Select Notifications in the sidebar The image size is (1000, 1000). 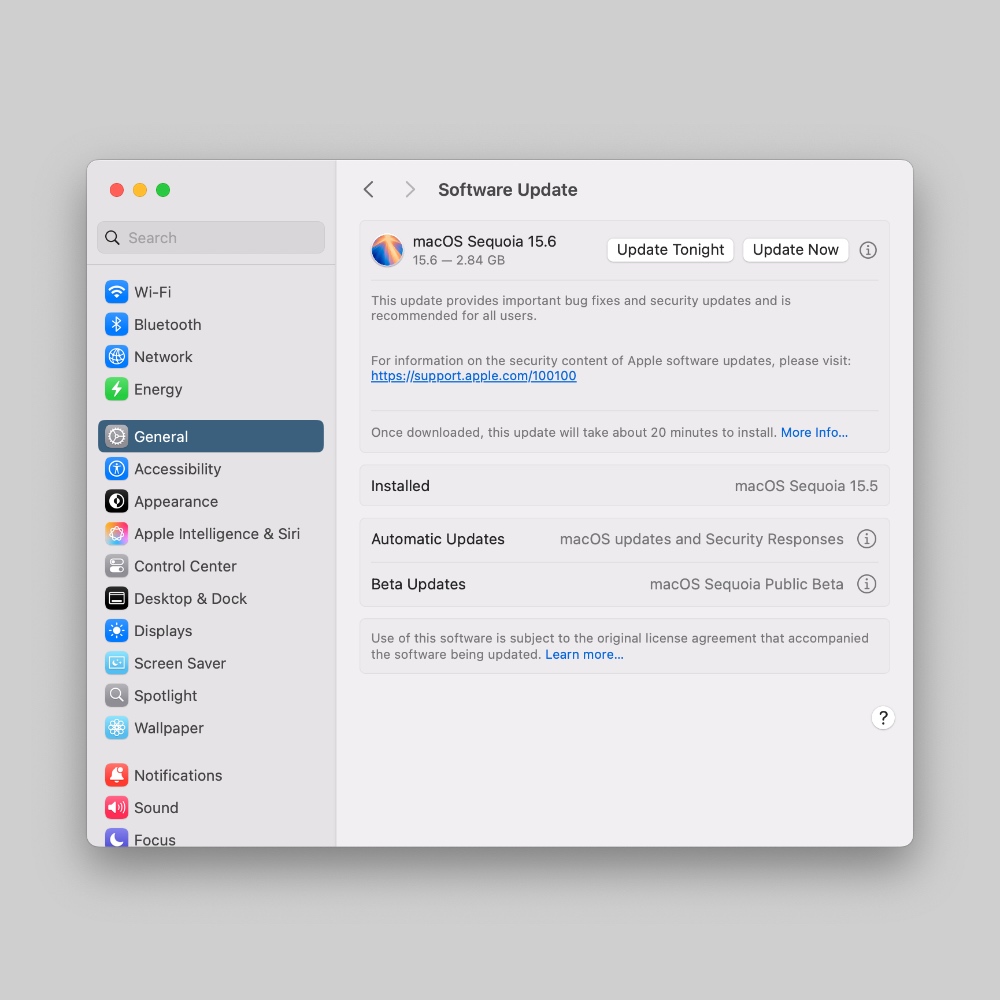tap(178, 776)
